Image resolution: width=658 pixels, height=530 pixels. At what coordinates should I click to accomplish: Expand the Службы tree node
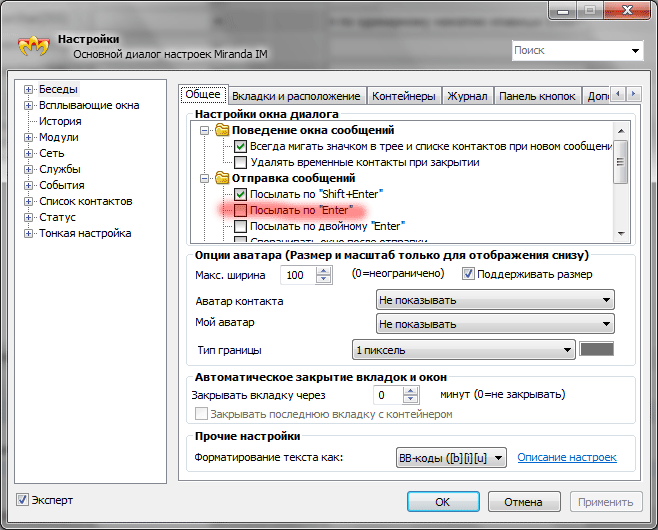click(28, 169)
